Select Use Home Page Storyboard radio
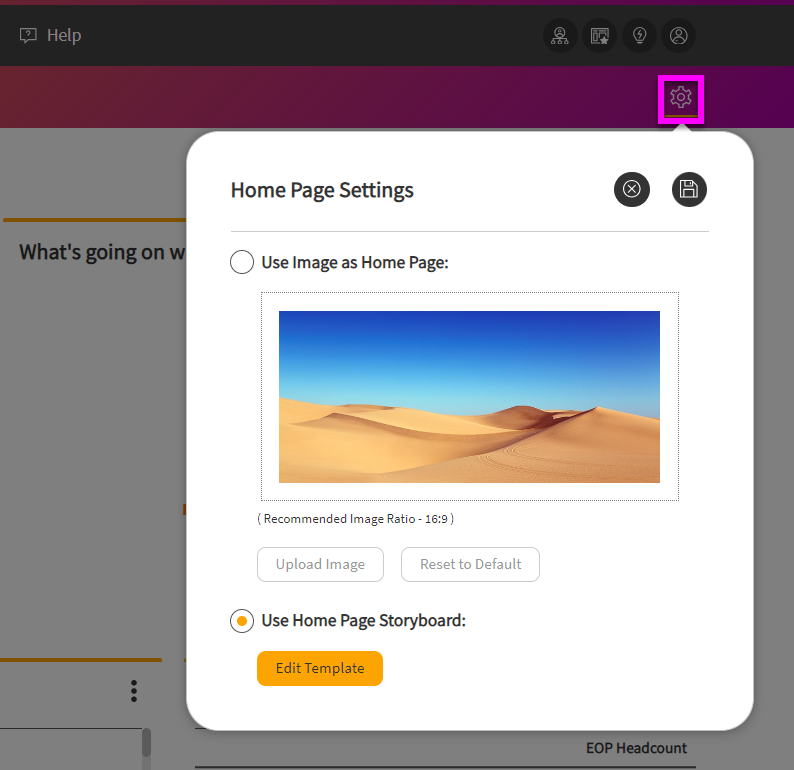Viewport: 794px width, 770px height. coord(242,621)
